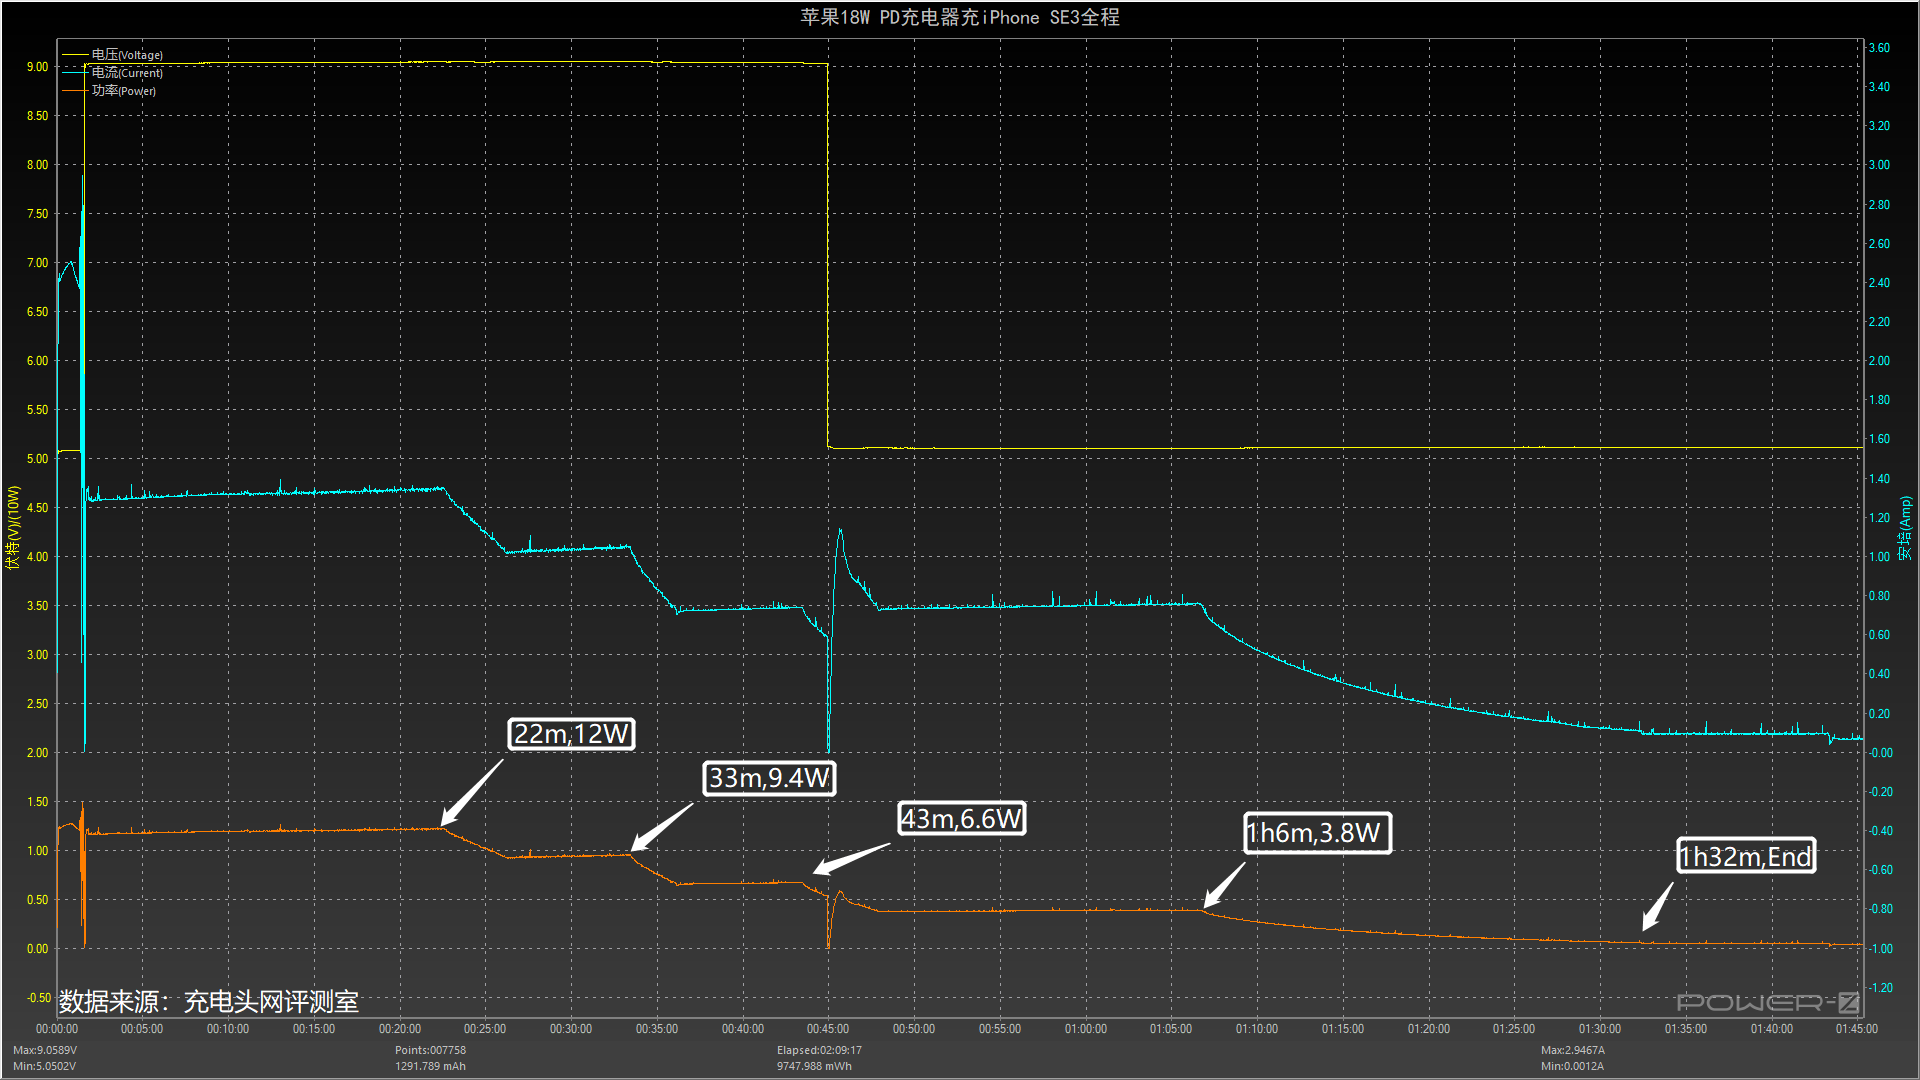Click the 00:45:00 time axis label
This screenshot has width=1920, height=1080.
click(828, 1029)
